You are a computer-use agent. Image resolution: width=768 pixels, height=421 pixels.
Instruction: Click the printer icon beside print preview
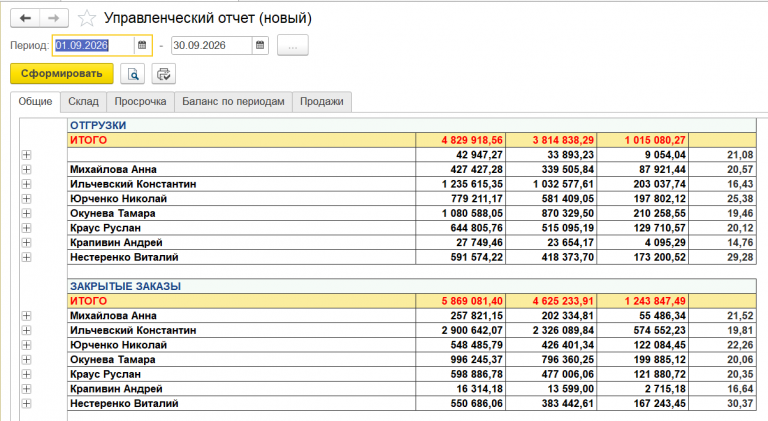[163, 74]
